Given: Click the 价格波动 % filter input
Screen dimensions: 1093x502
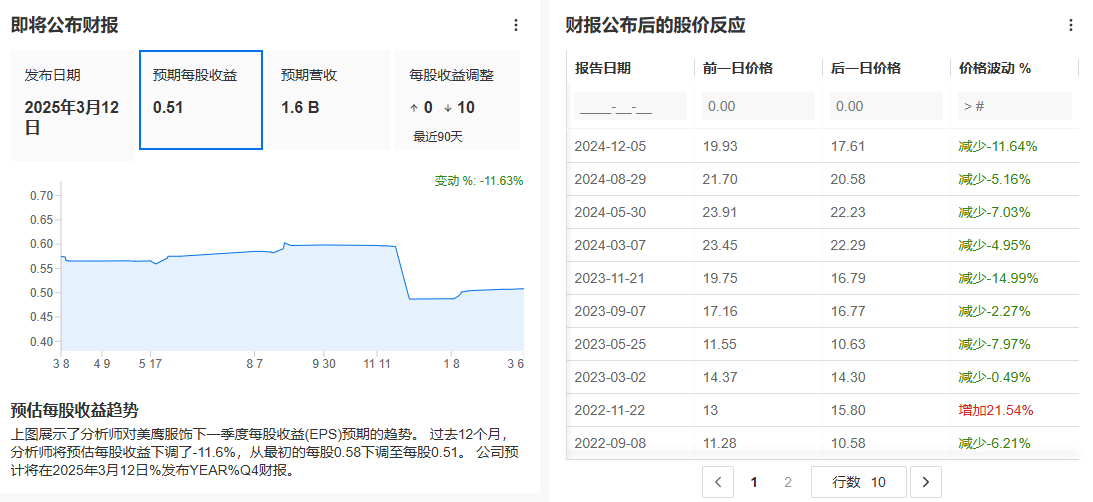Looking at the screenshot, I should click(x=1014, y=106).
